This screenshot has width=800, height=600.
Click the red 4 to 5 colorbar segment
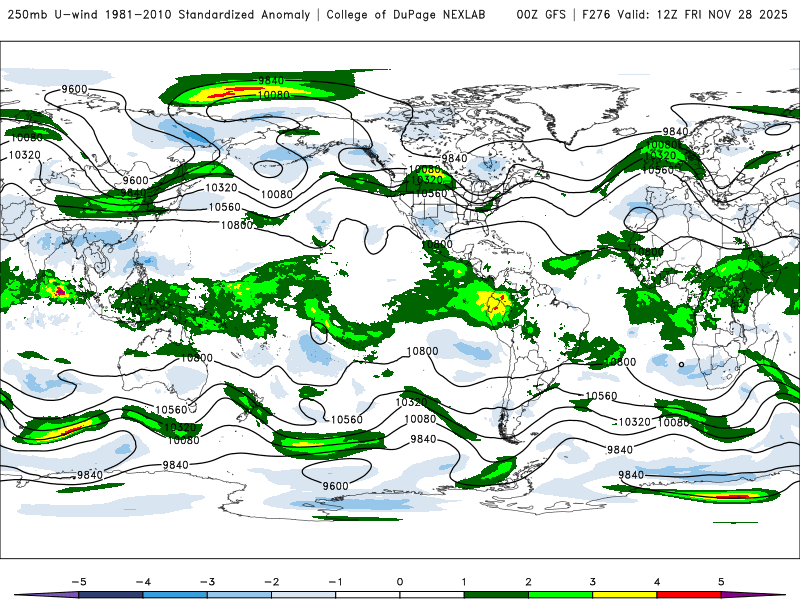click(x=689, y=595)
